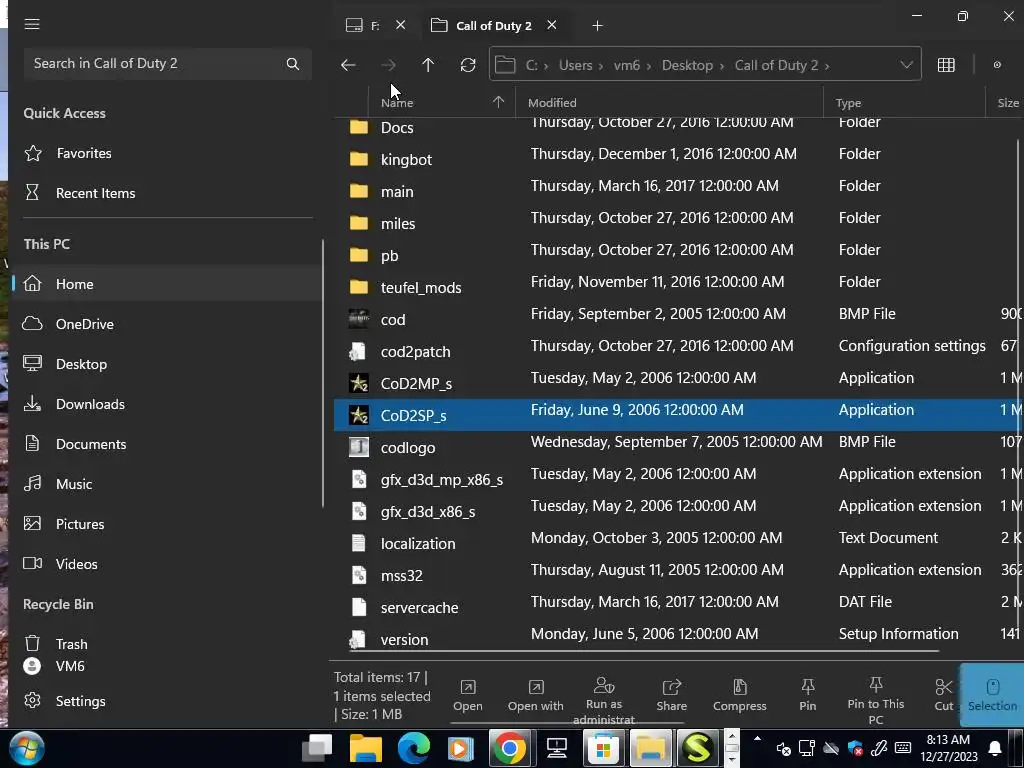
Task: Share the selected file
Action: click(x=671, y=696)
